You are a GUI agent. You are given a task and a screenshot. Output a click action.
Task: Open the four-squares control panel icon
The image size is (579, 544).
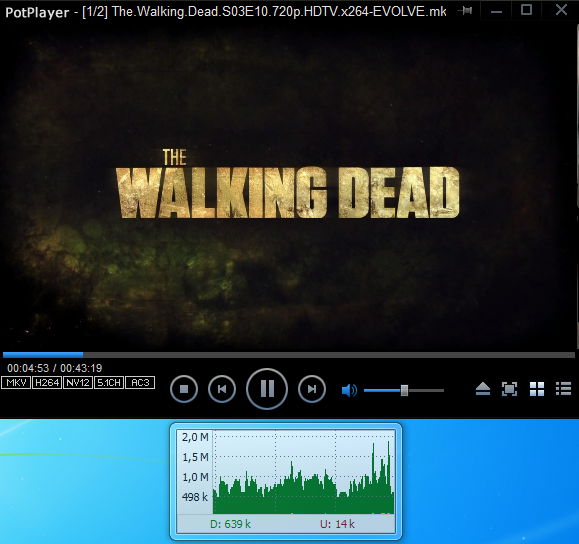tap(537, 389)
